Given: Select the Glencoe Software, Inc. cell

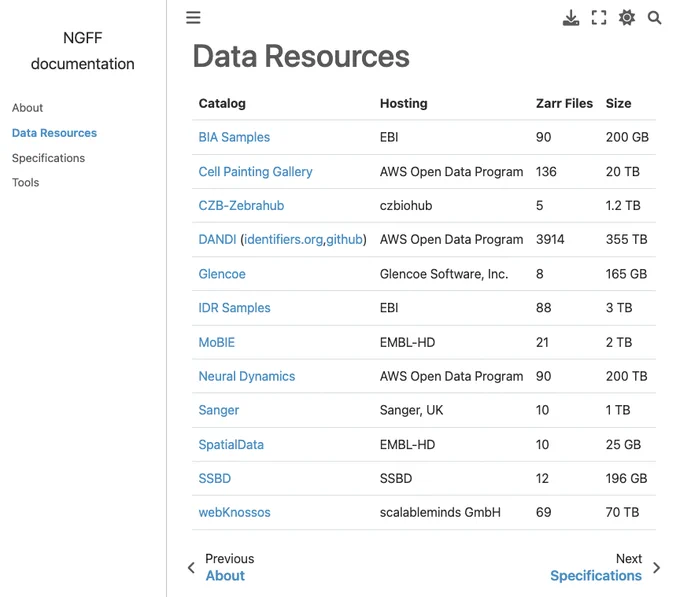Looking at the screenshot, I should click(444, 274).
